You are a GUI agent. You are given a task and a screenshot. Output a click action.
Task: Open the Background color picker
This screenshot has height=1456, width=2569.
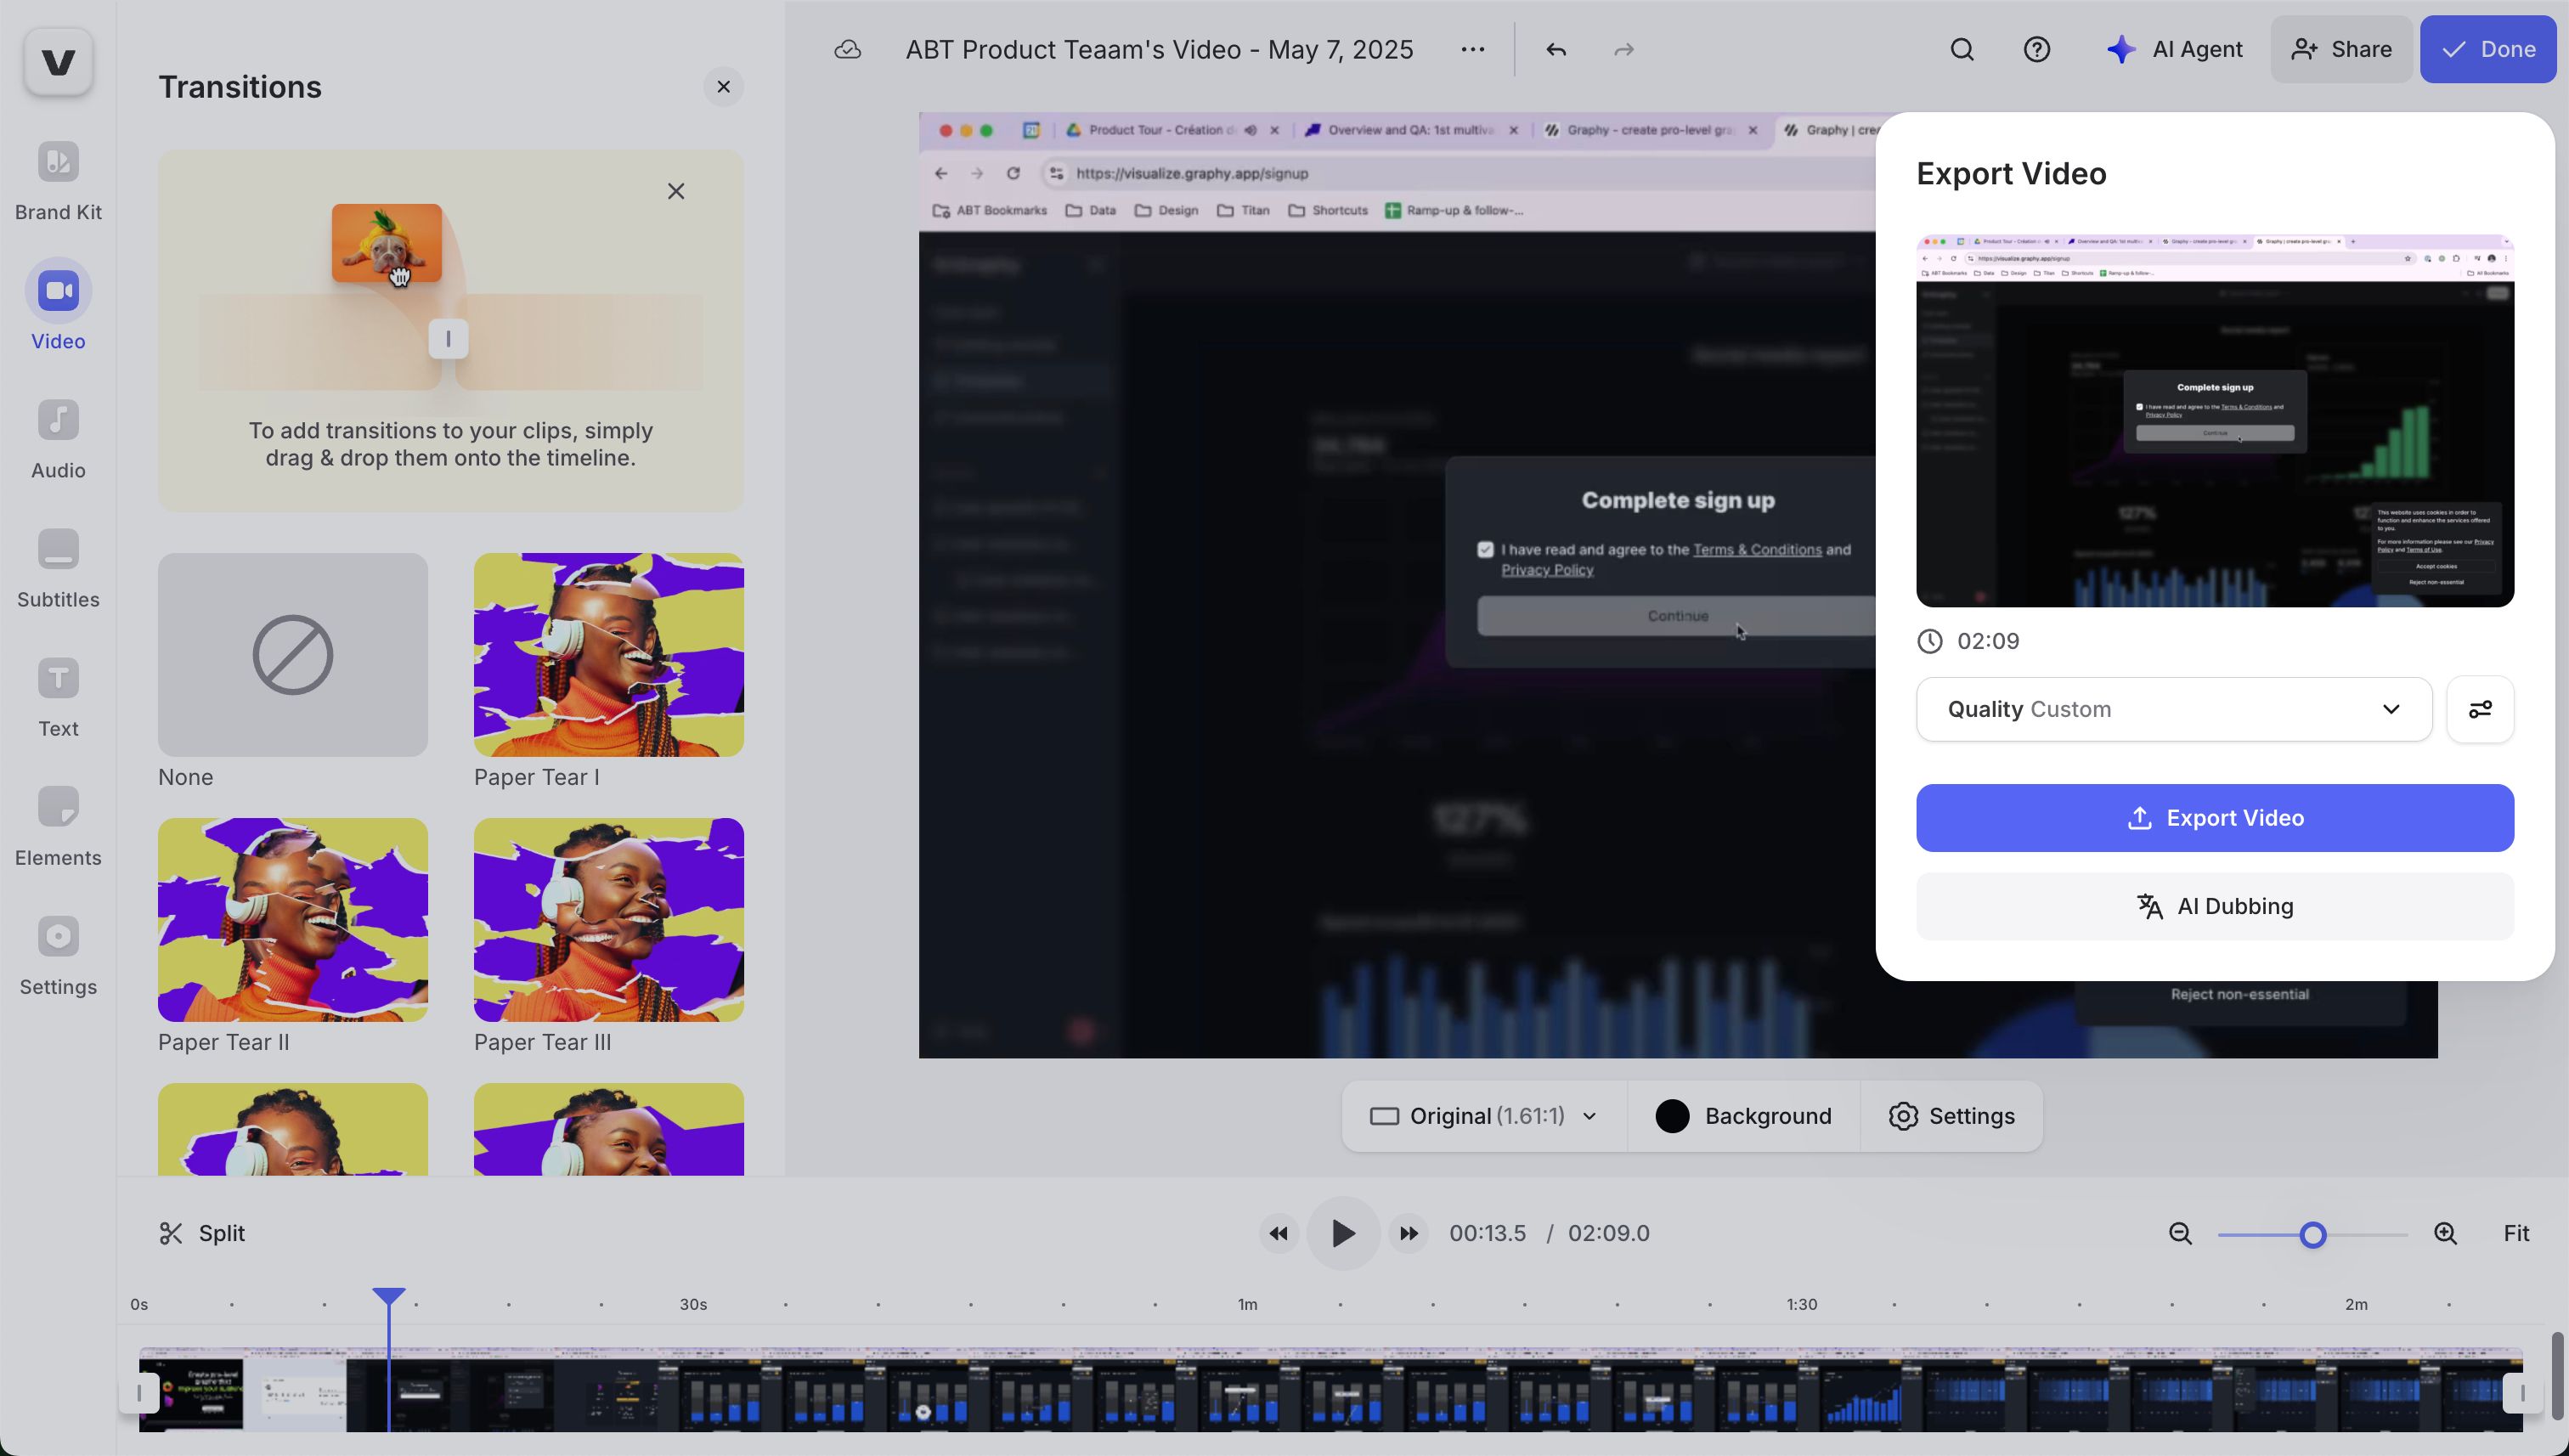click(x=1743, y=1116)
